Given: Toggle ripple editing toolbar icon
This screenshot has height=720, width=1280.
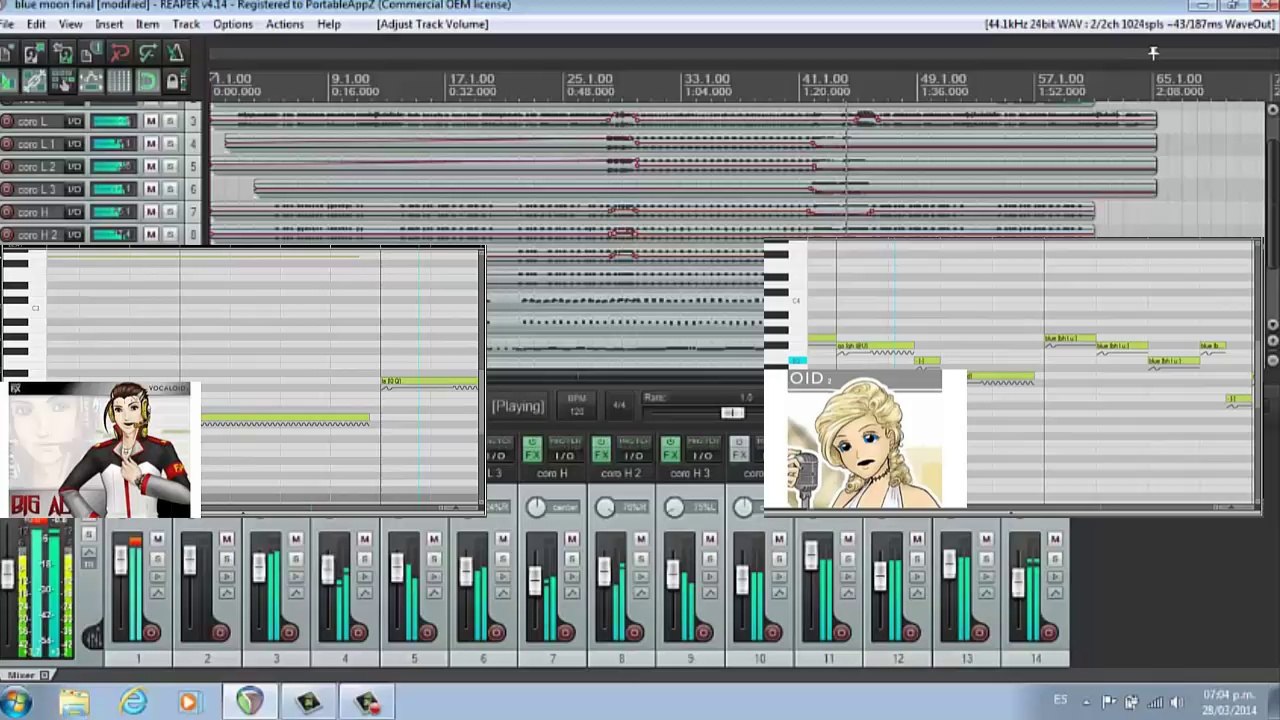Looking at the screenshot, I should [62, 81].
